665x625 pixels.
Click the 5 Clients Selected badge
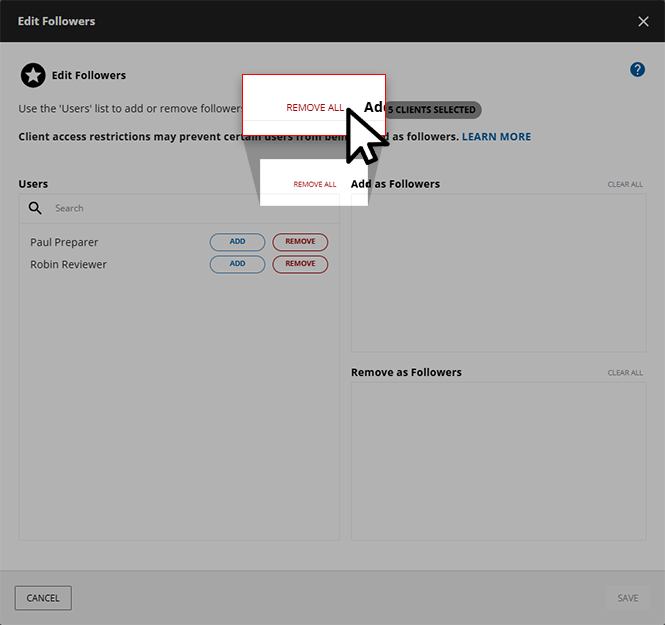(x=433, y=110)
